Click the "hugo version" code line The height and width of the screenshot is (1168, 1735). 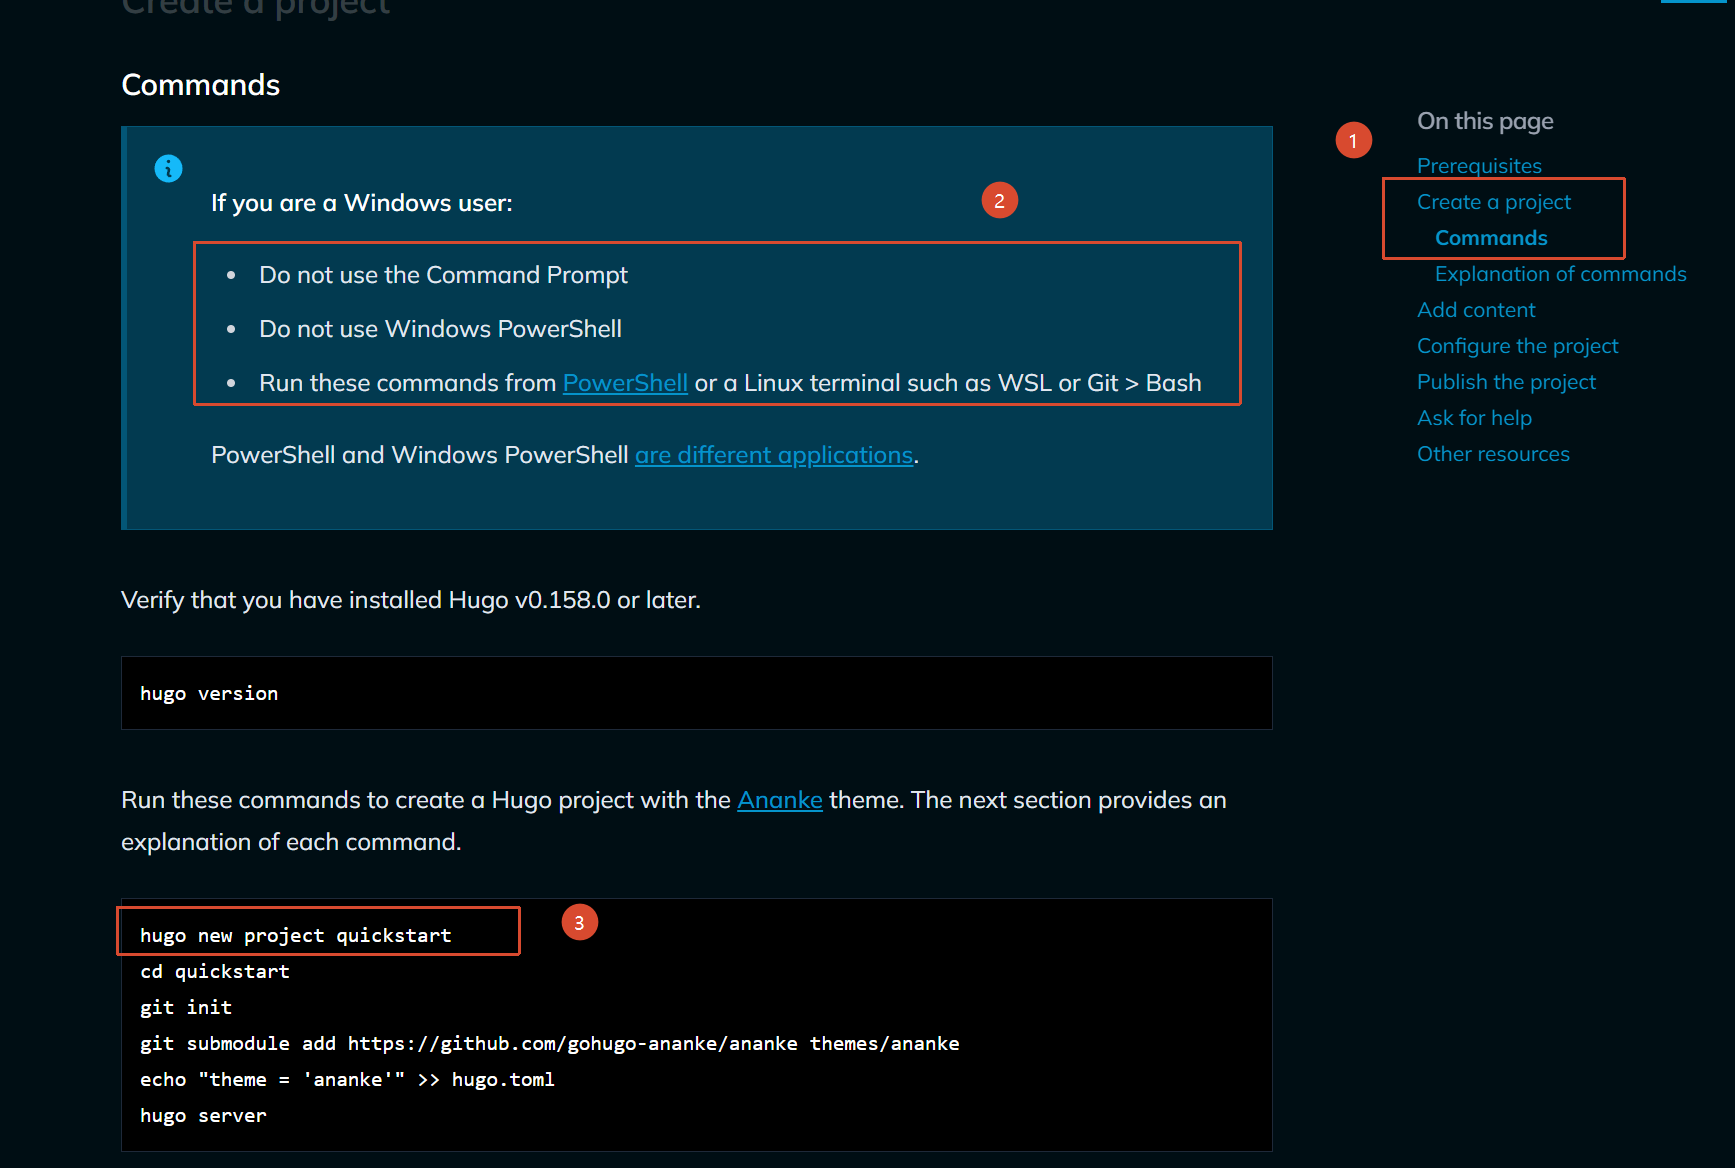pyautogui.click(x=209, y=693)
